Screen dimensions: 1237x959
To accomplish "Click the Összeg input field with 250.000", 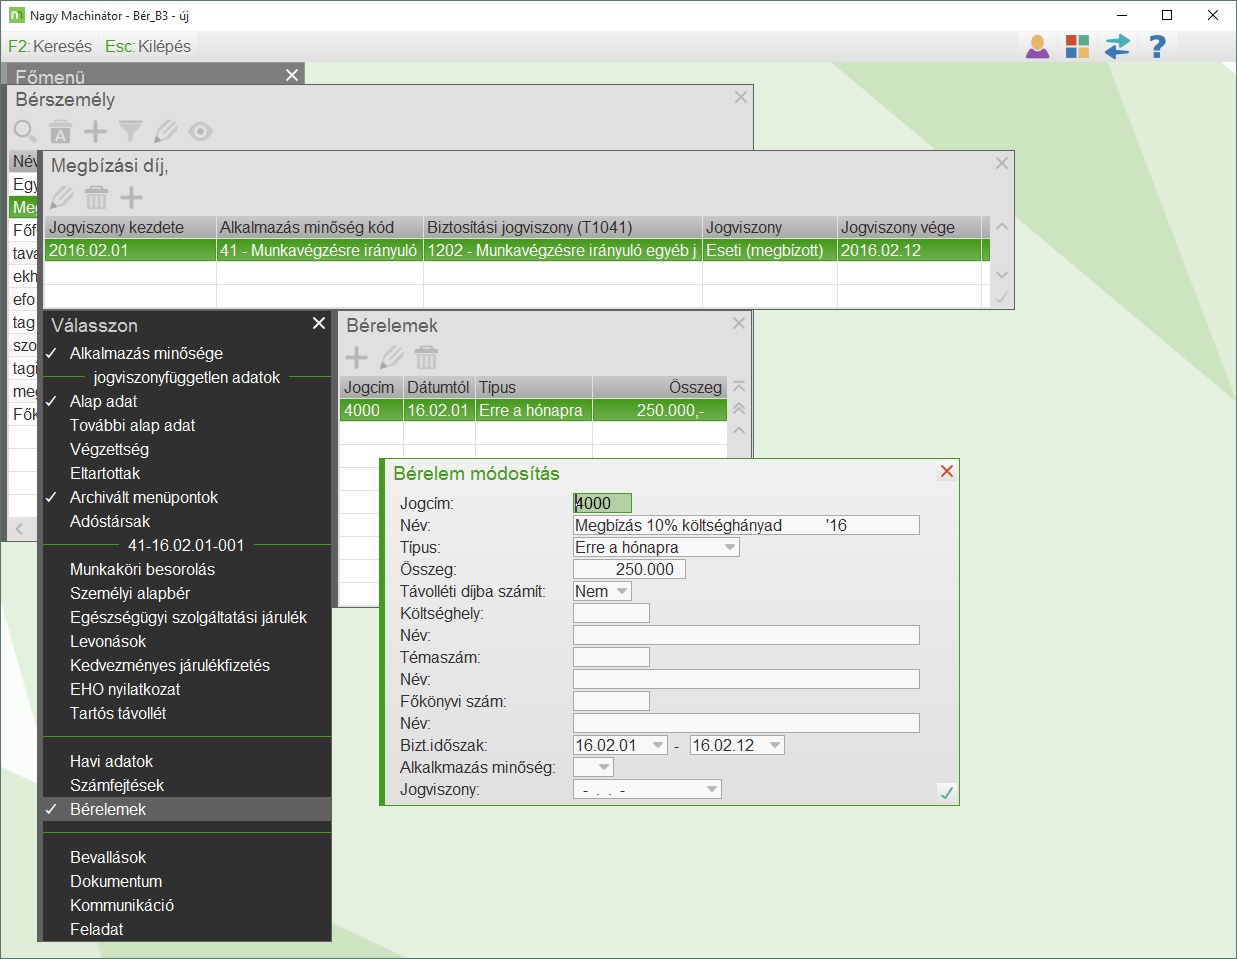I will [629, 569].
